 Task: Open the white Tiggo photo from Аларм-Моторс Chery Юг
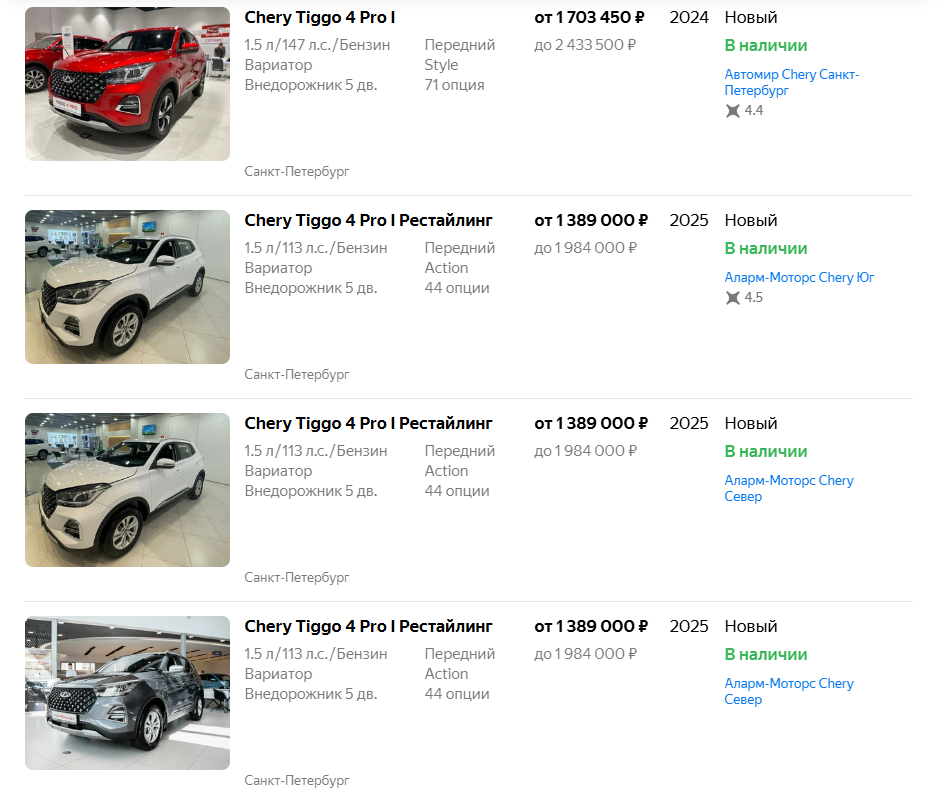pos(127,287)
